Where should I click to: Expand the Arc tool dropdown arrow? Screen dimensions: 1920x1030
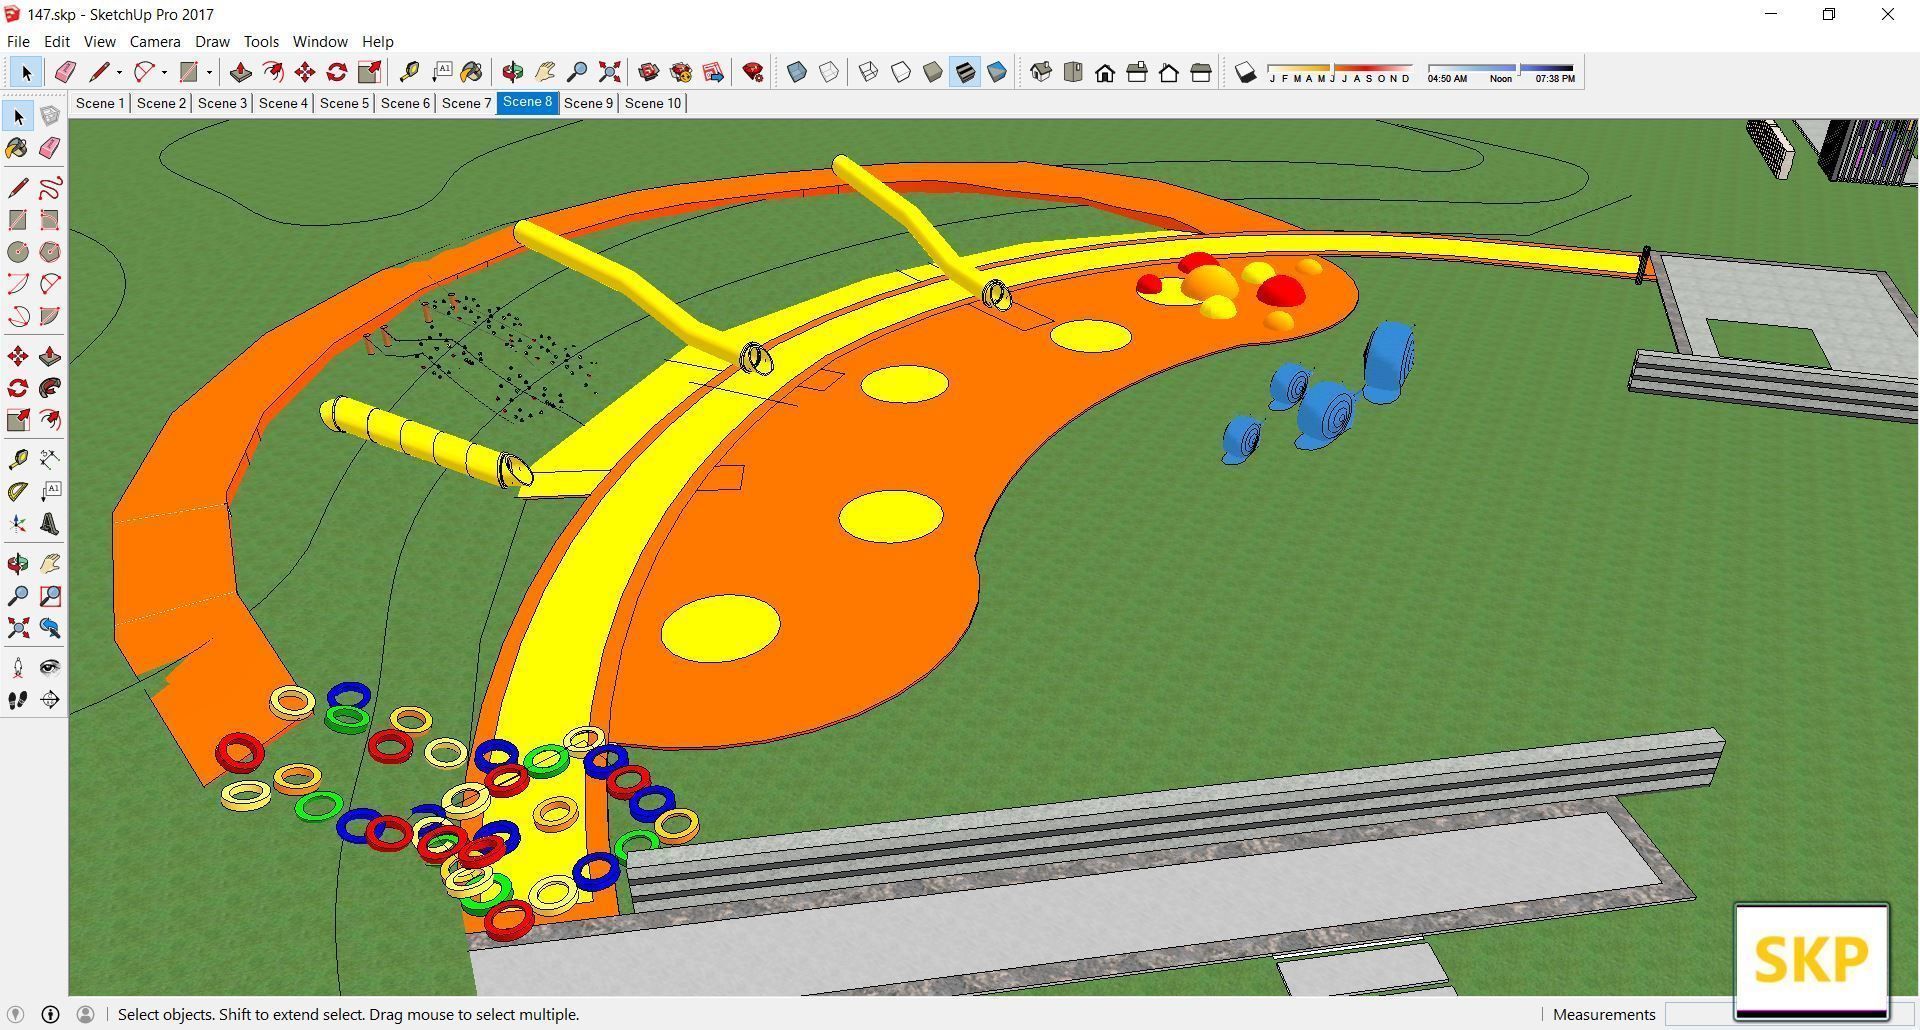coord(164,72)
